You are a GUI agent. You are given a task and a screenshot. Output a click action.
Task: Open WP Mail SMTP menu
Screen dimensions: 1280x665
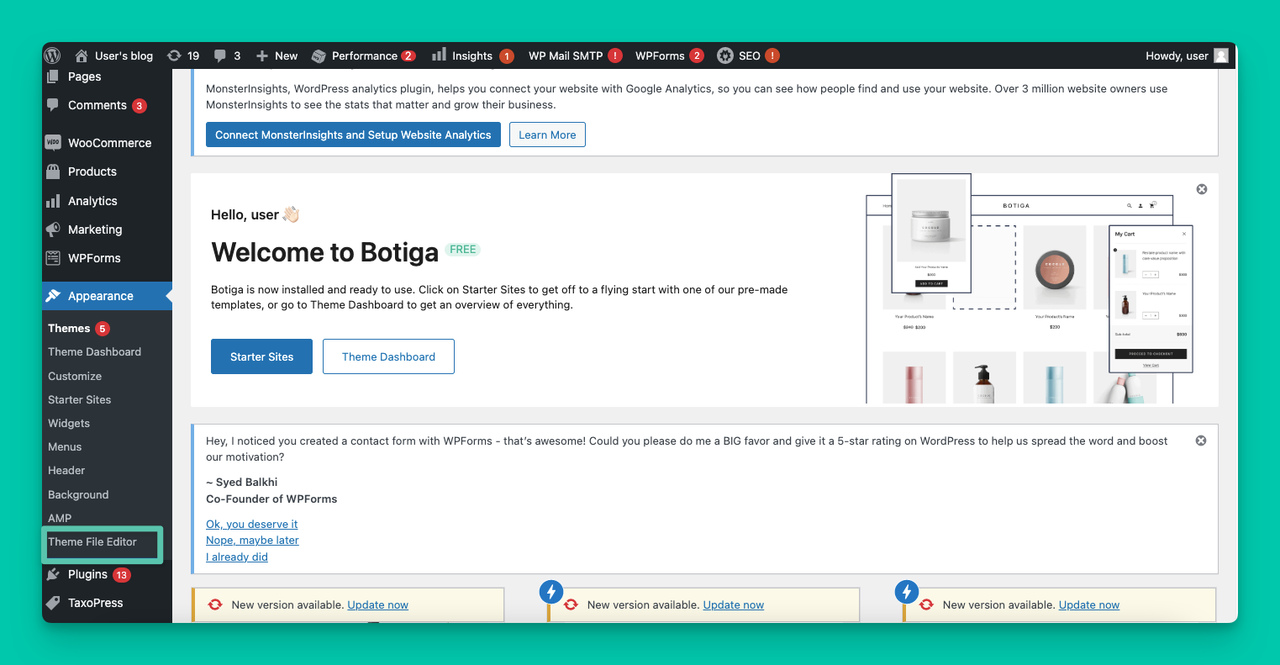(x=575, y=56)
